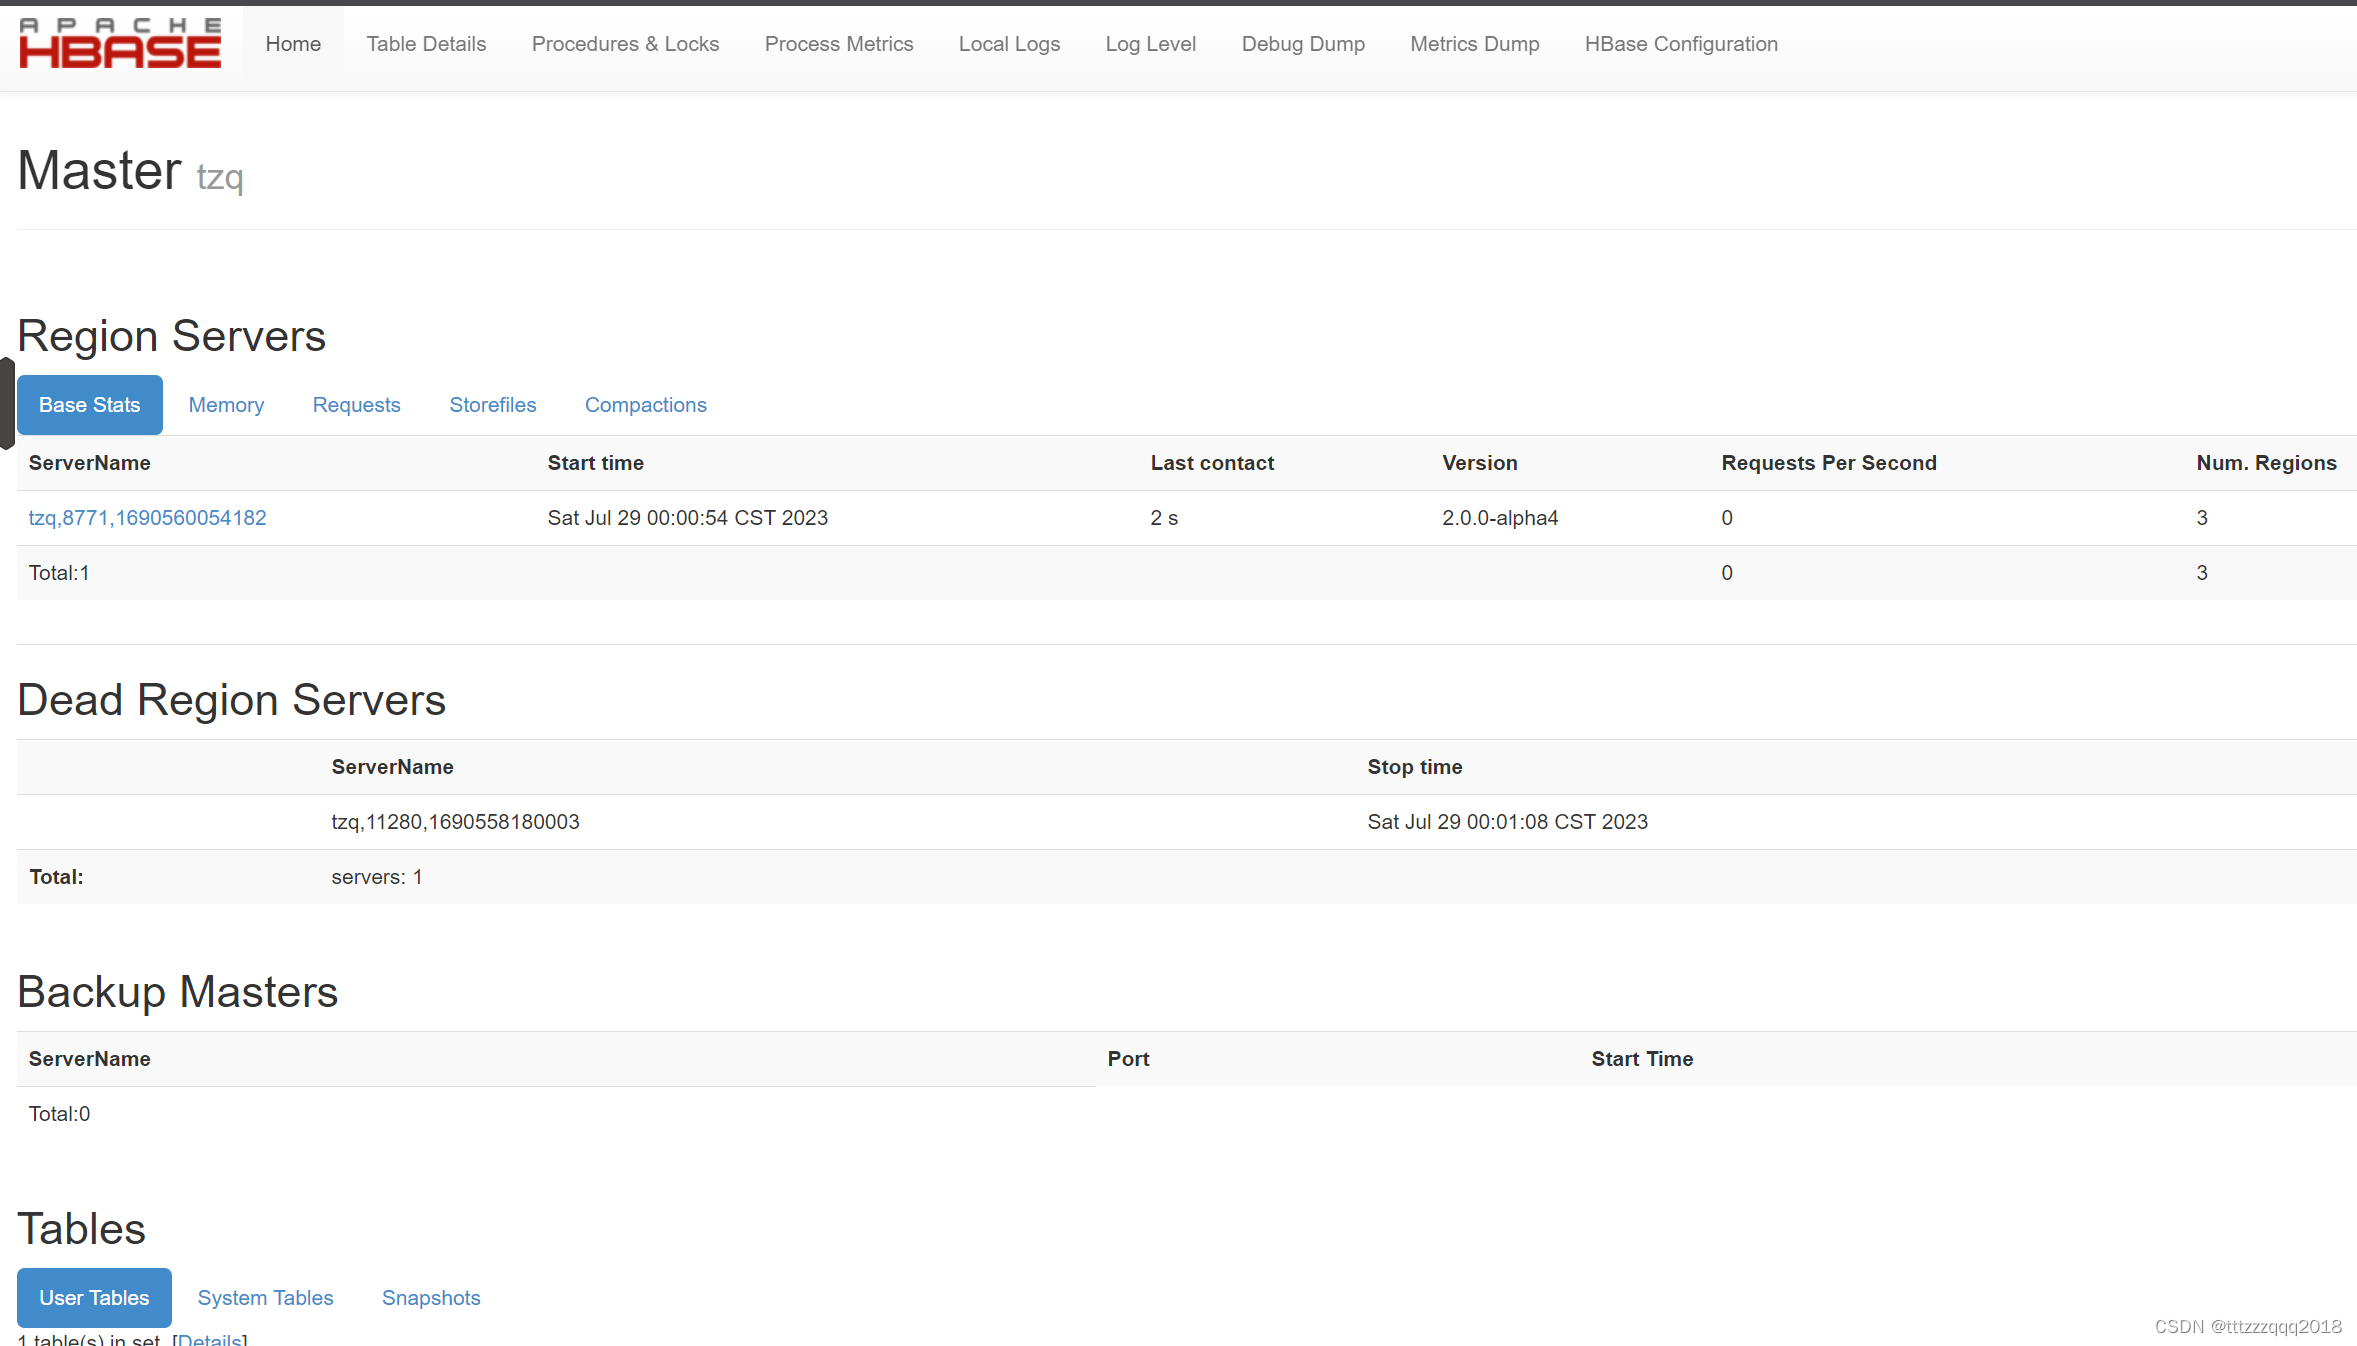
Task: Click Details link under Tables section
Action: point(209,1338)
